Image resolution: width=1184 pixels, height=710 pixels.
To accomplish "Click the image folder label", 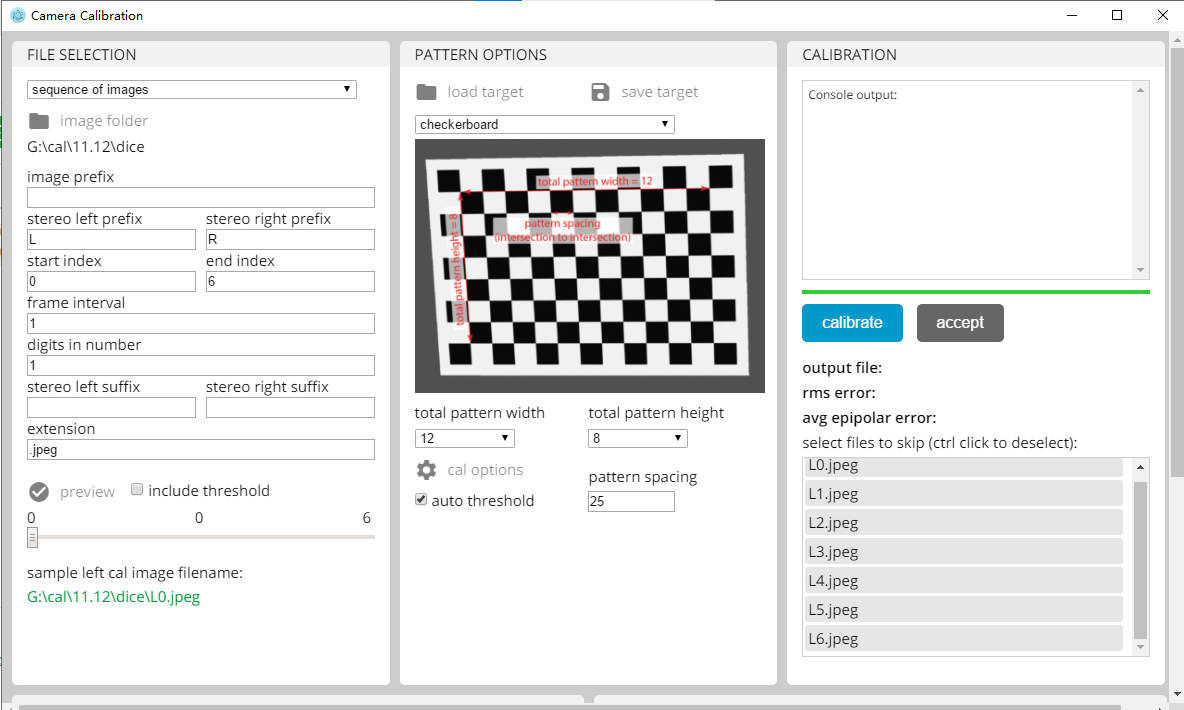I will click(x=104, y=121).
